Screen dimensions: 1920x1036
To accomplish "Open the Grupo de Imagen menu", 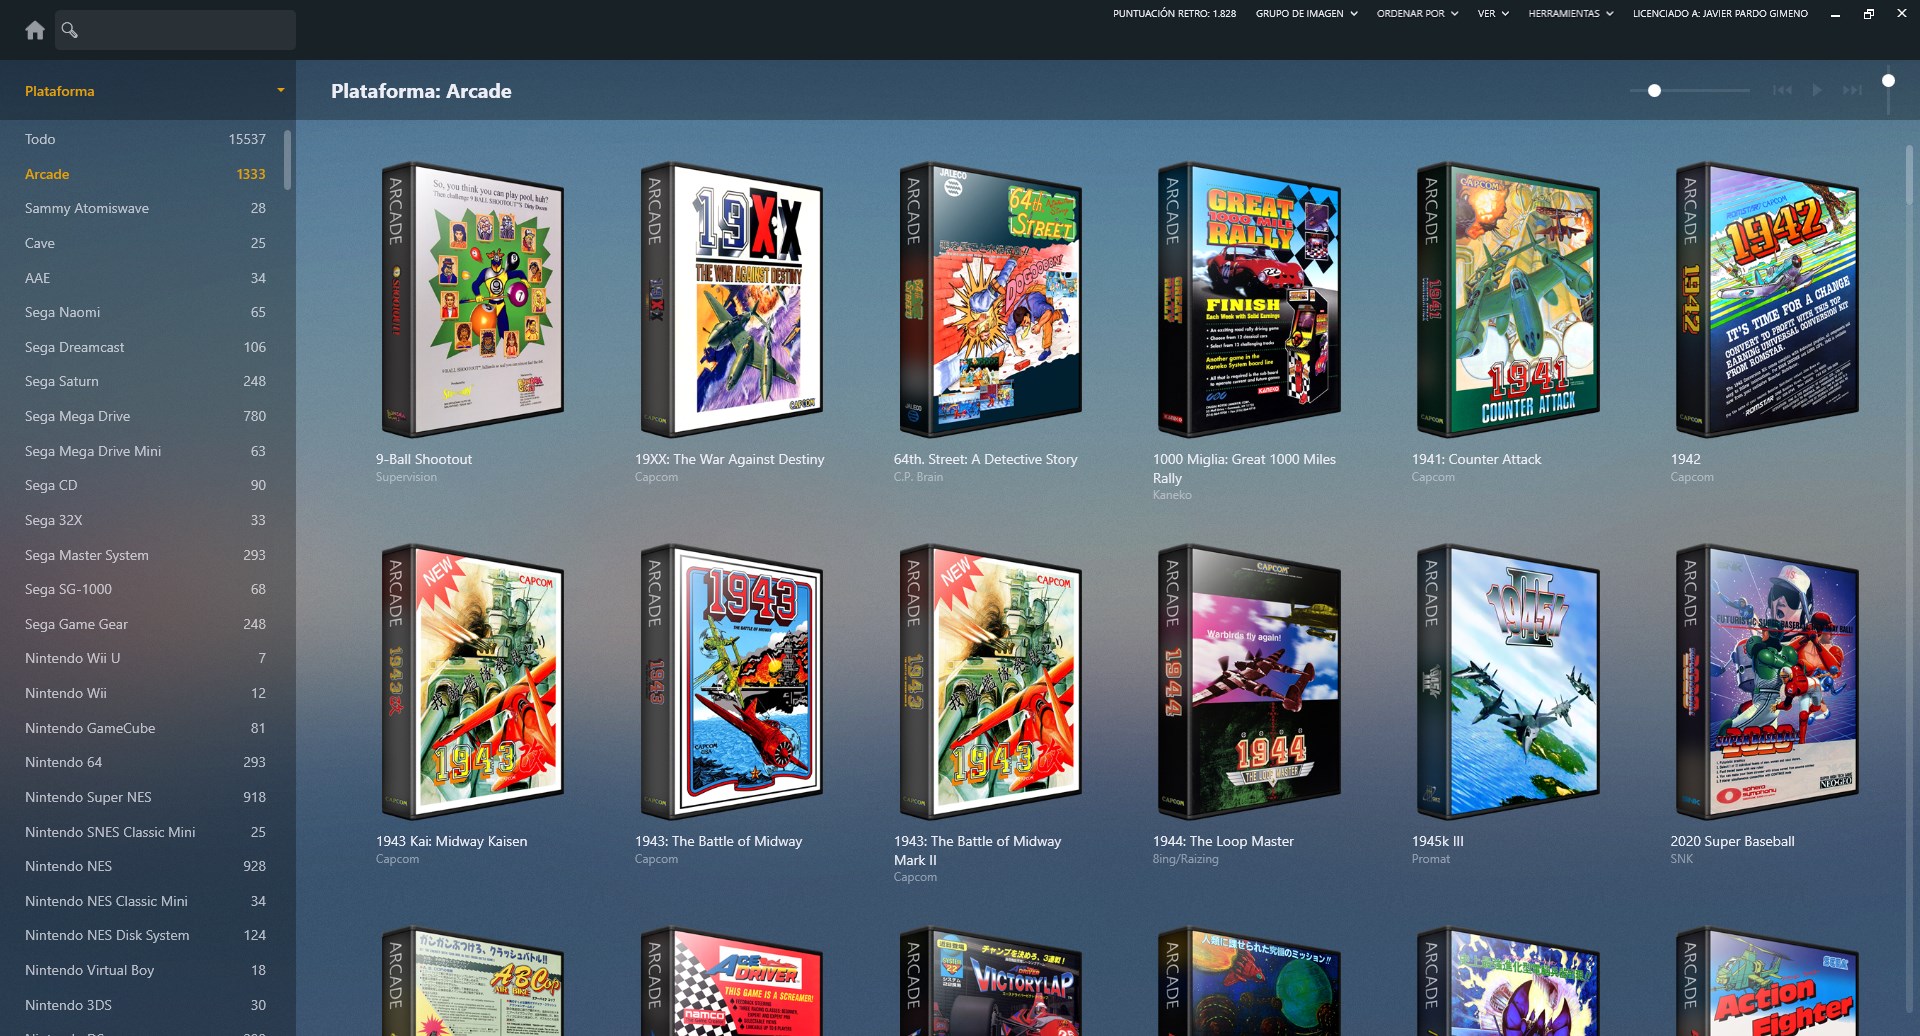I will [x=1306, y=14].
